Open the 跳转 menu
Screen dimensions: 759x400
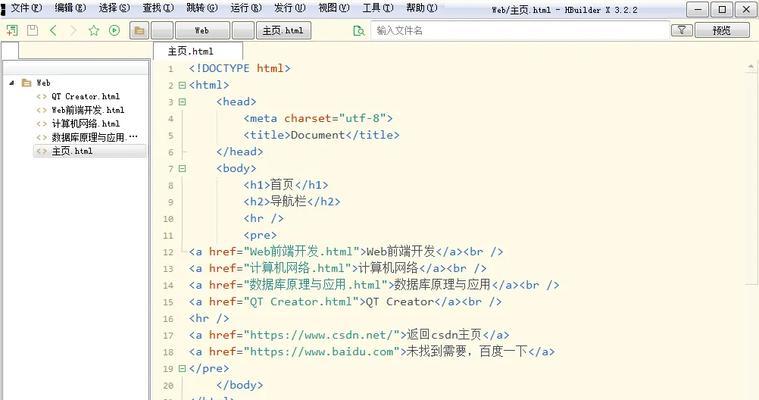202,8
